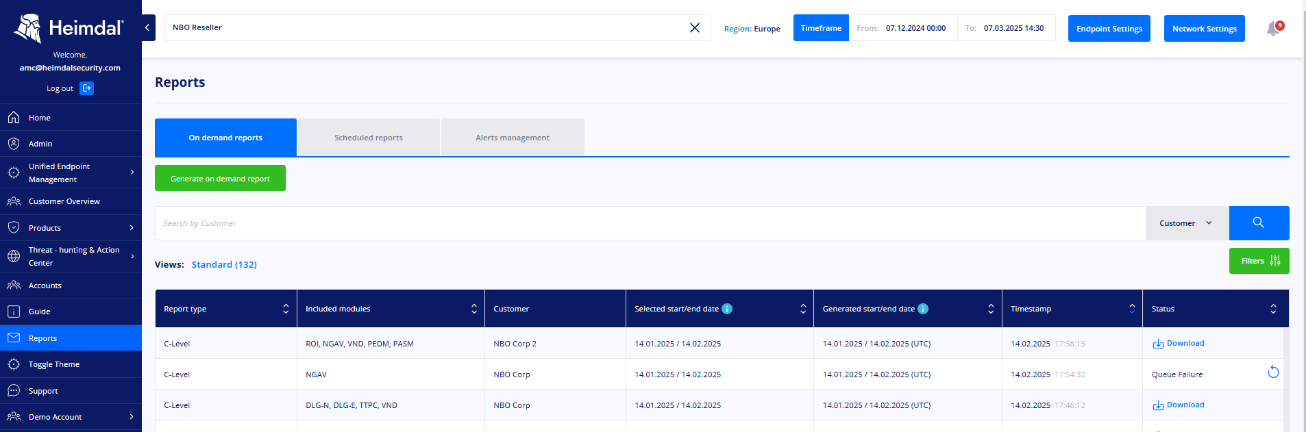Click the From date field
Viewport: 1306px width, 432px height.
pyautogui.click(x=903, y=28)
